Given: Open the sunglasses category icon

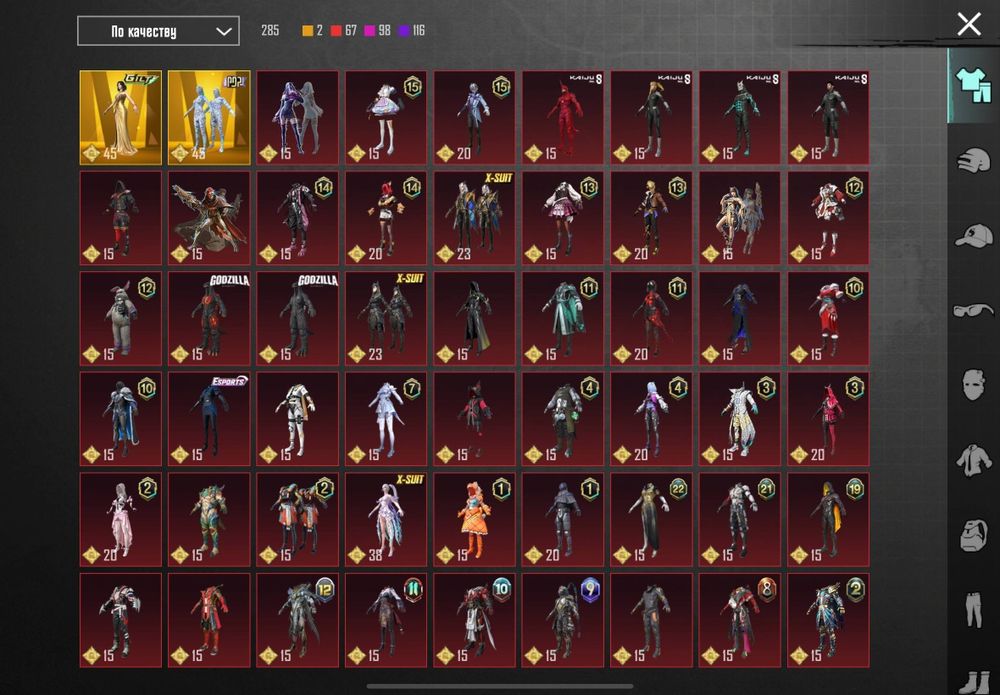Looking at the screenshot, I should point(973,311).
